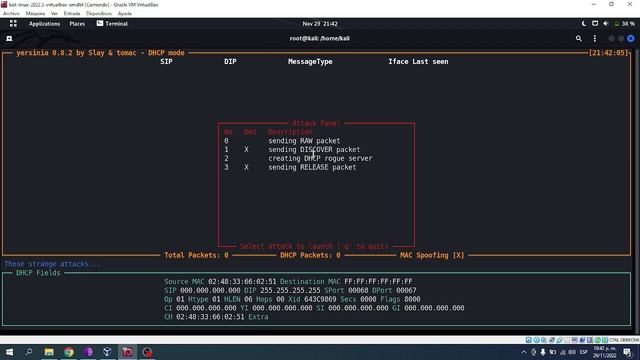Open Windows notification center icon

(628, 352)
